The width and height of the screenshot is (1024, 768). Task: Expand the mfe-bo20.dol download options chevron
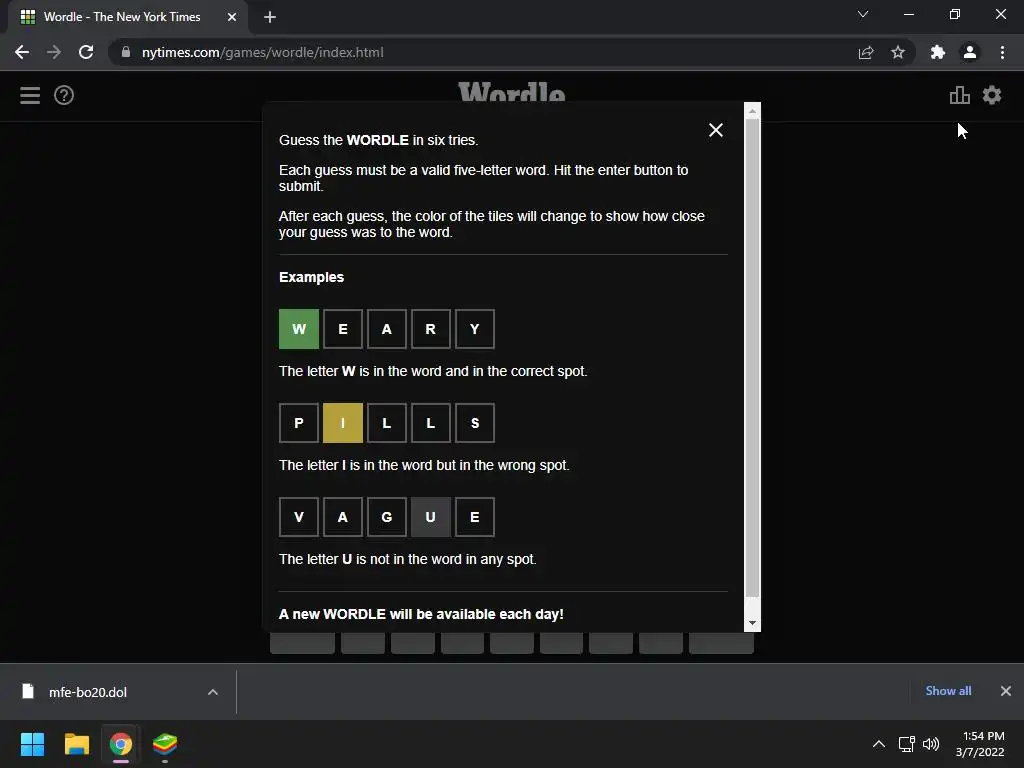tap(213, 692)
